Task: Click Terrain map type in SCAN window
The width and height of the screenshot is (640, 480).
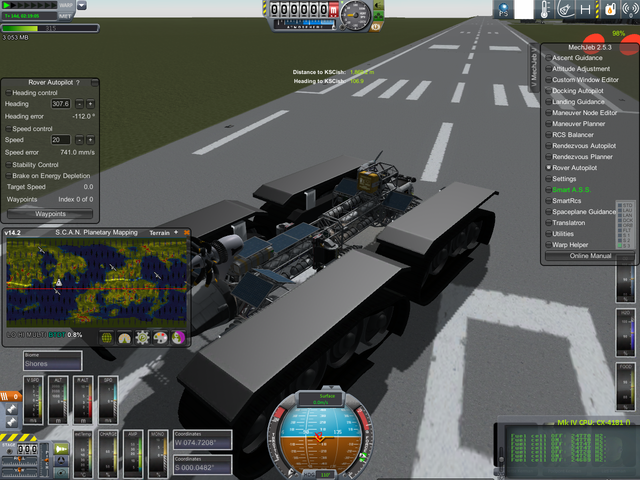Action: pyautogui.click(x=159, y=233)
